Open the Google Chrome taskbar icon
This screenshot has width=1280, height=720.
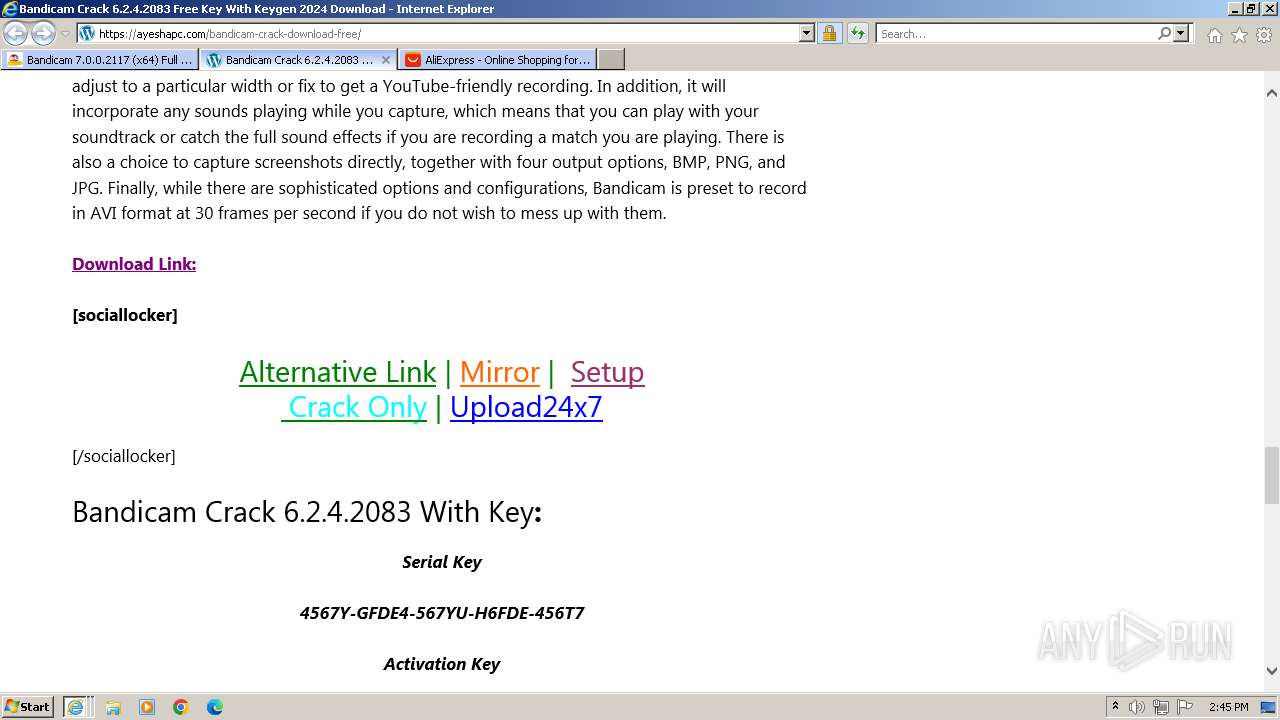181,707
